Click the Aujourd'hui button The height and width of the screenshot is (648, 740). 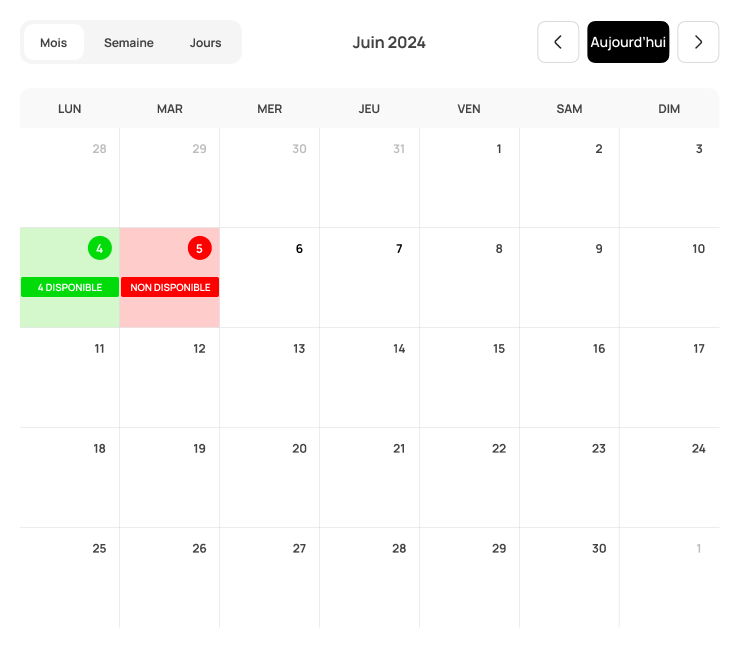pos(628,42)
